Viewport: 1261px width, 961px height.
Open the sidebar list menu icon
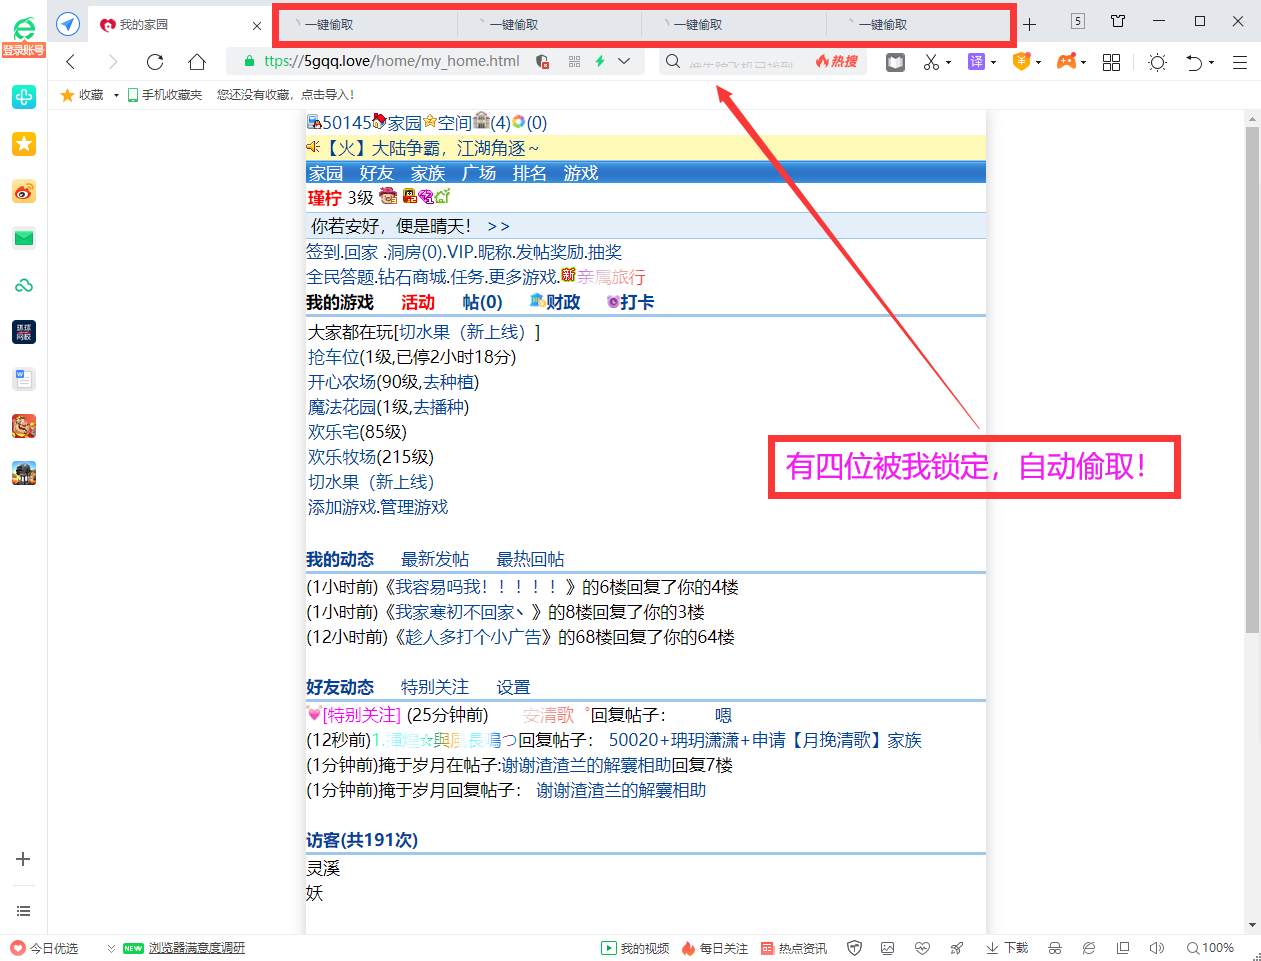coord(24,911)
